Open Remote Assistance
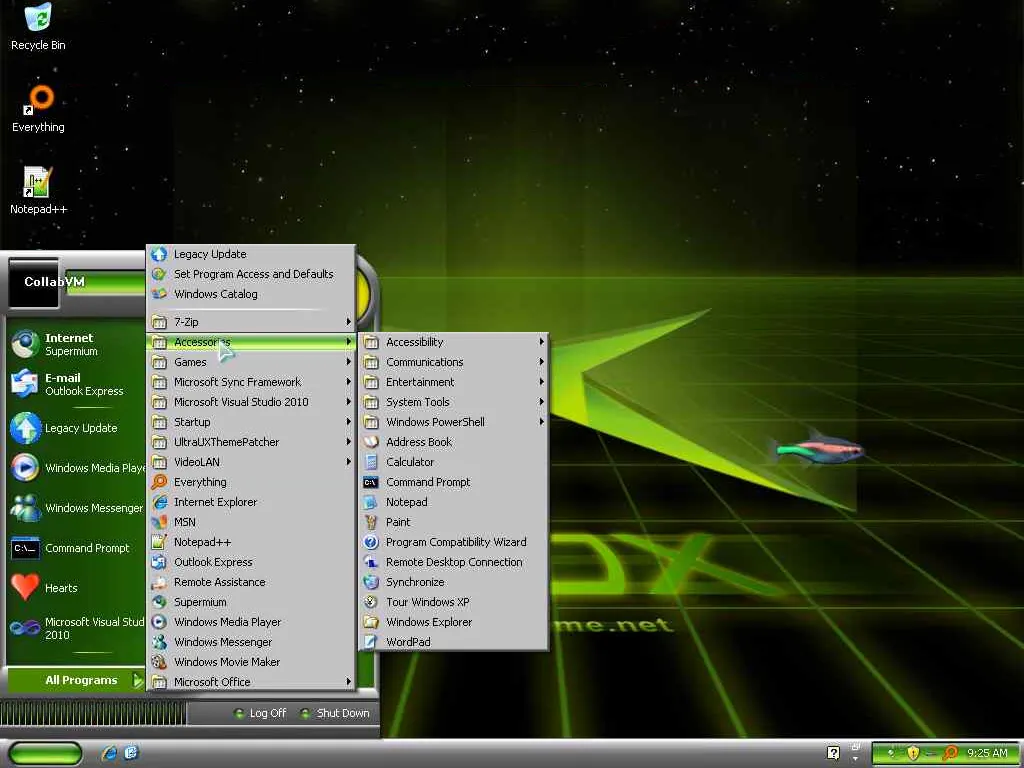 (251, 582)
